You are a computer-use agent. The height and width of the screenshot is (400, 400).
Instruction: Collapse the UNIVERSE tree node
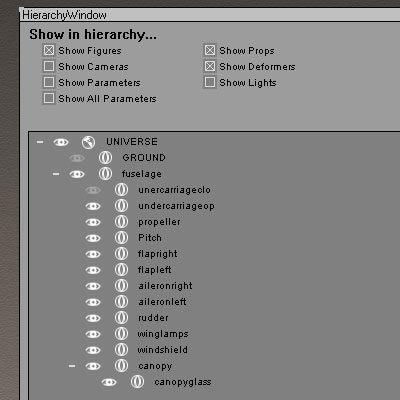pyautogui.click(x=40, y=142)
